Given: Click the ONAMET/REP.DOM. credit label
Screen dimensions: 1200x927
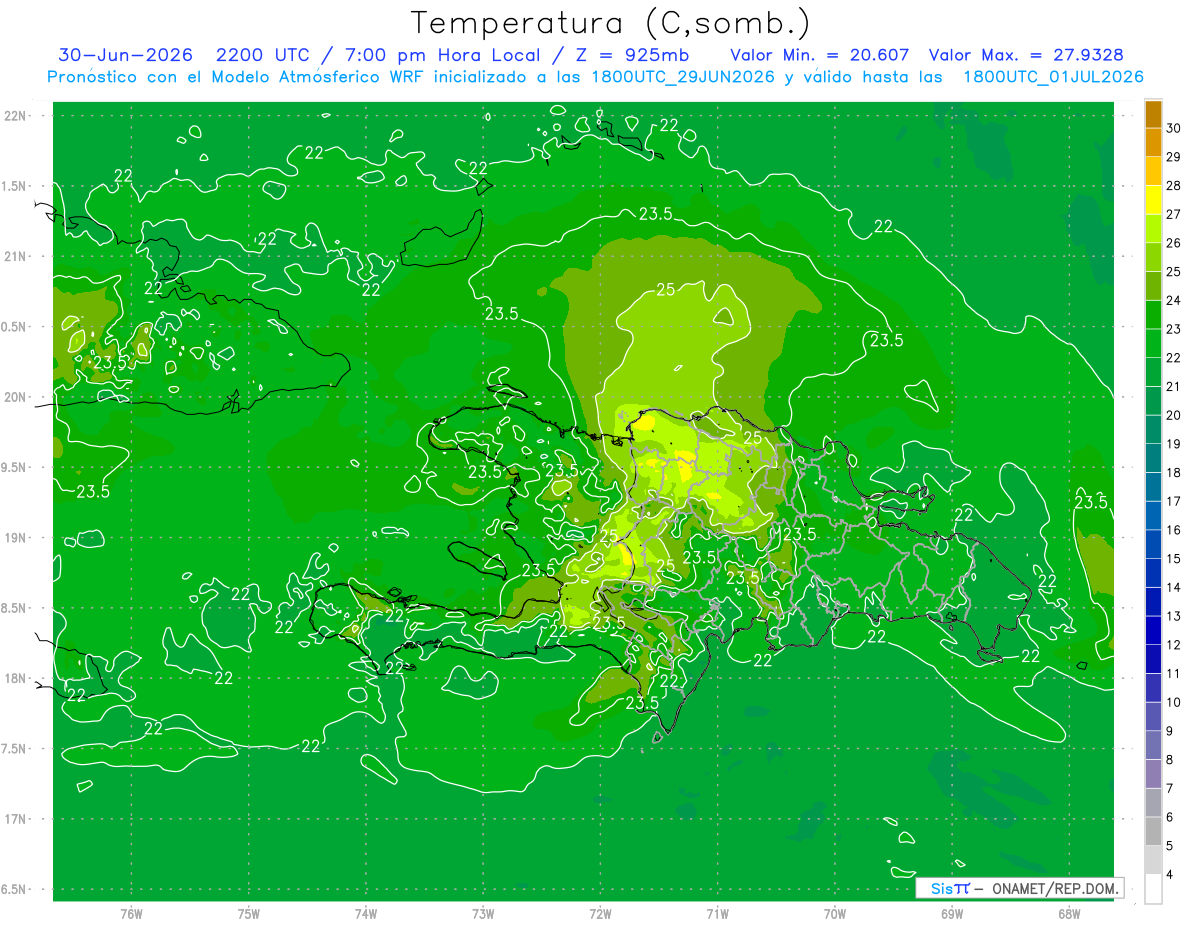Looking at the screenshot, I should point(1054,888).
